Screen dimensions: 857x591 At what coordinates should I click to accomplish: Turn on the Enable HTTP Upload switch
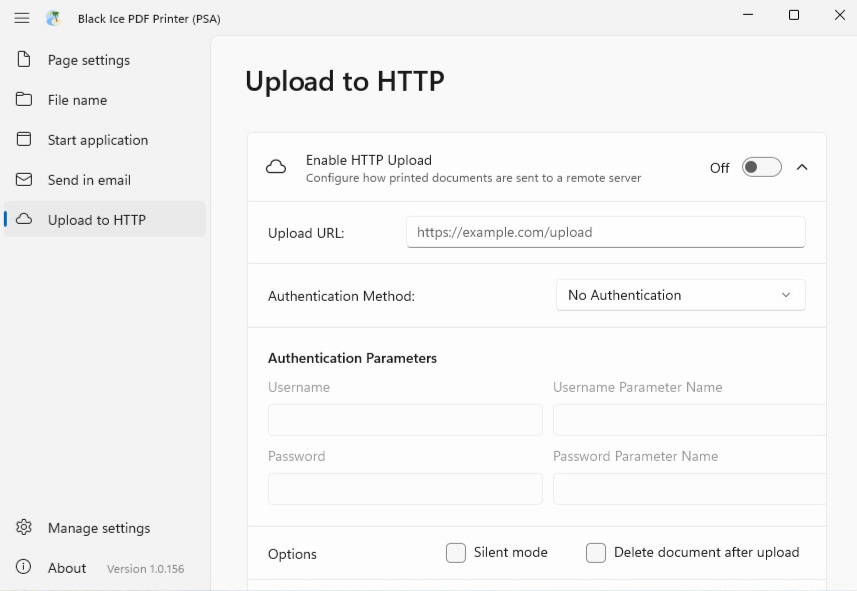pyautogui.click(x=761, y=167)
